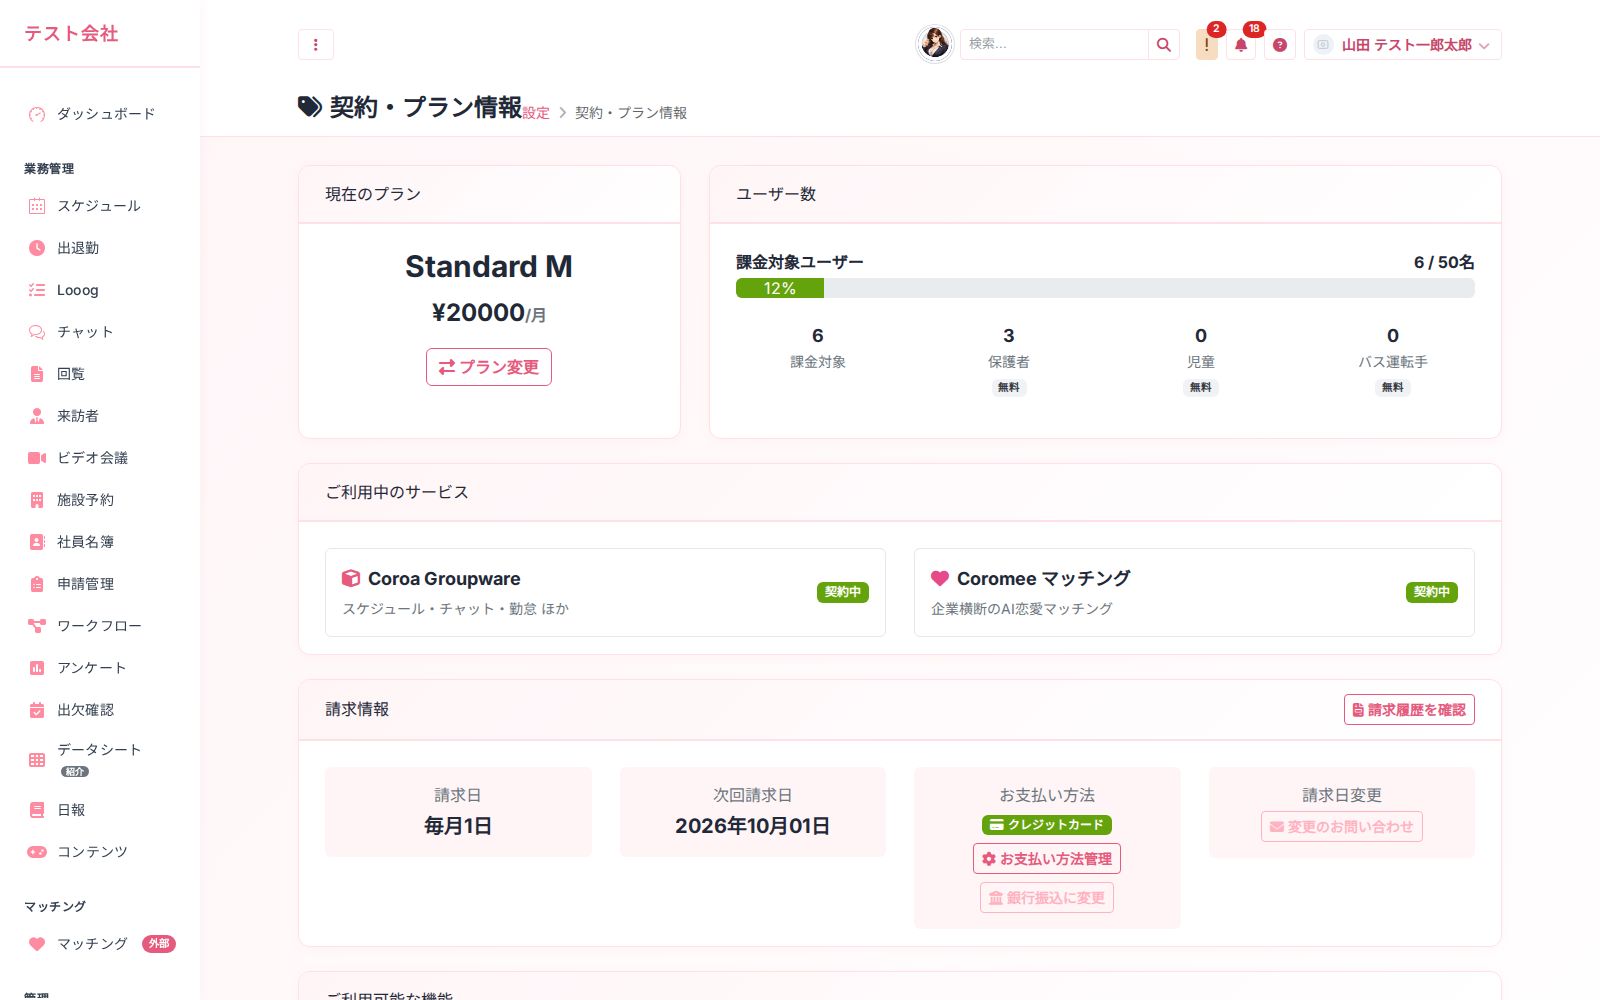
Task: Expand the 山田 テスト一郎太郎 user dropdown
Action: coord(1403,45)
